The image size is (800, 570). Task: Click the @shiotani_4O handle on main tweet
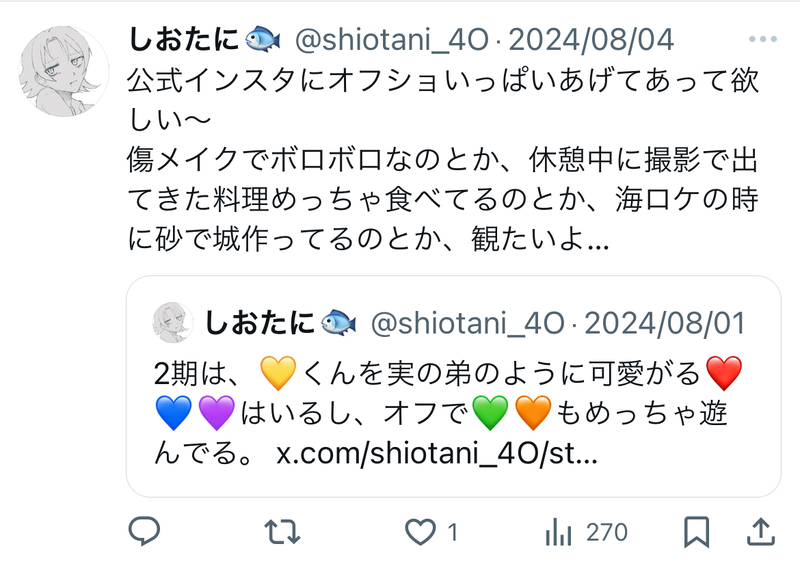[392, 40]
